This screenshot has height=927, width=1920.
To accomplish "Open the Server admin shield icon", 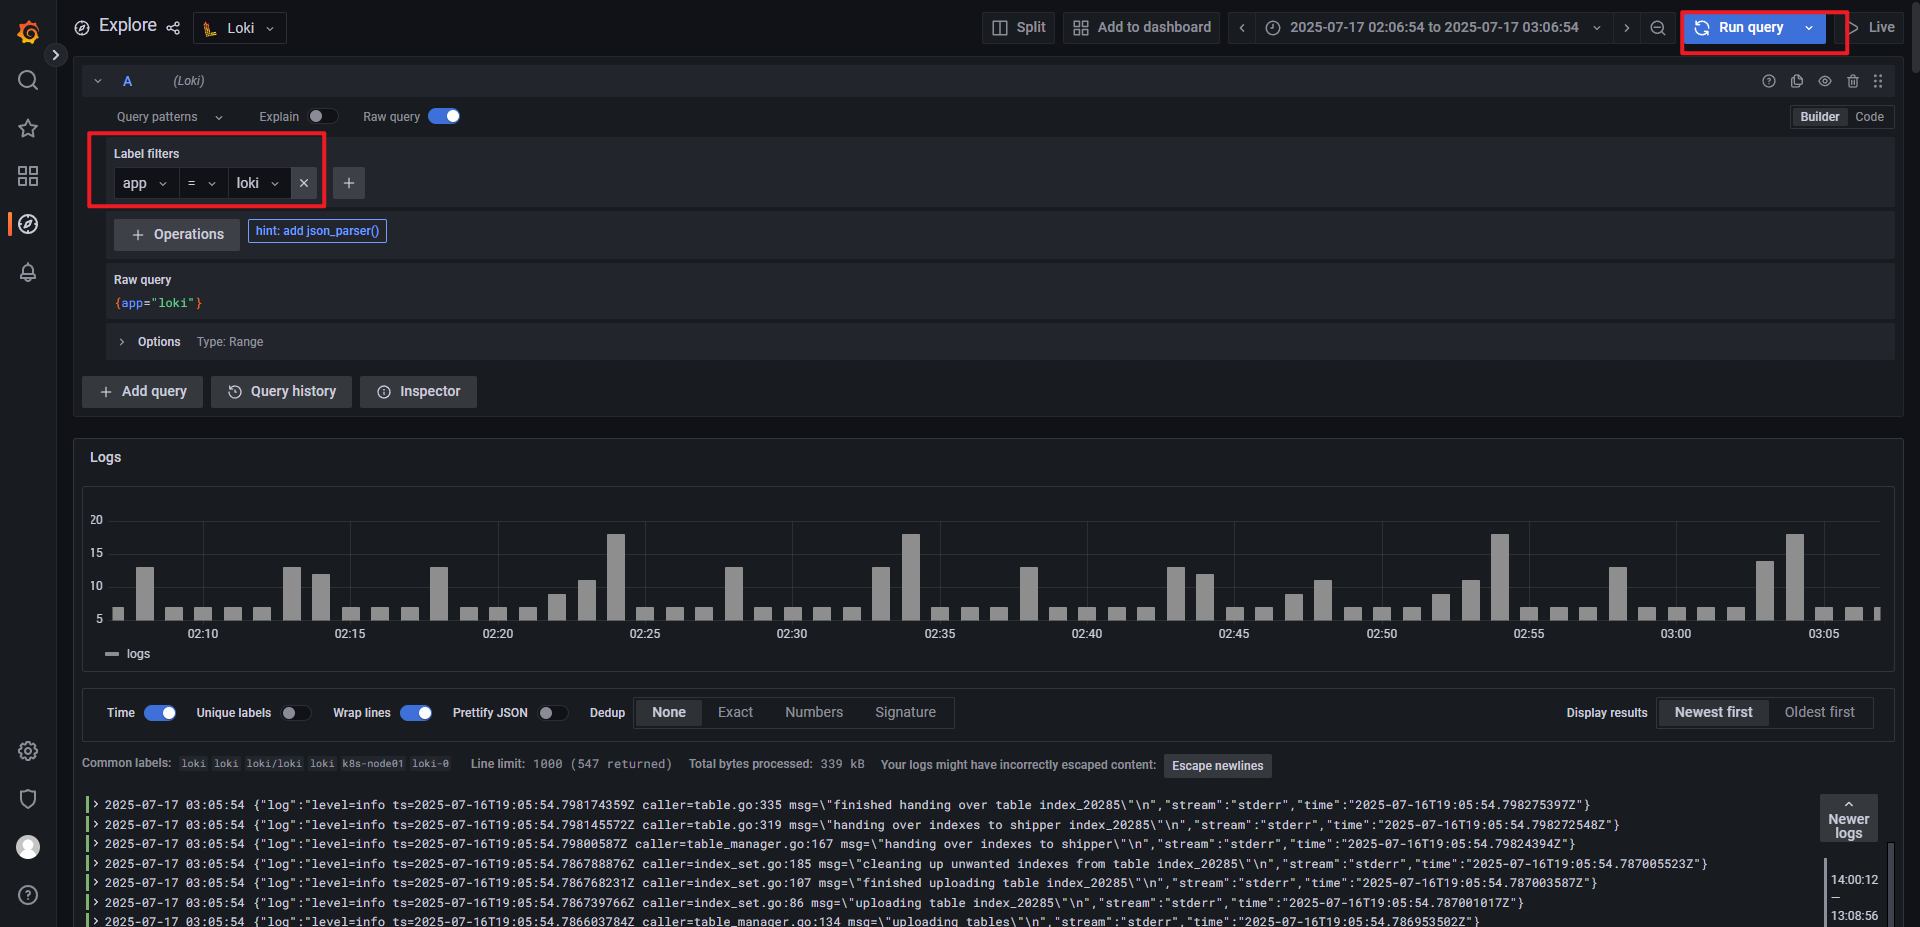I will click(x=28, y=799).
